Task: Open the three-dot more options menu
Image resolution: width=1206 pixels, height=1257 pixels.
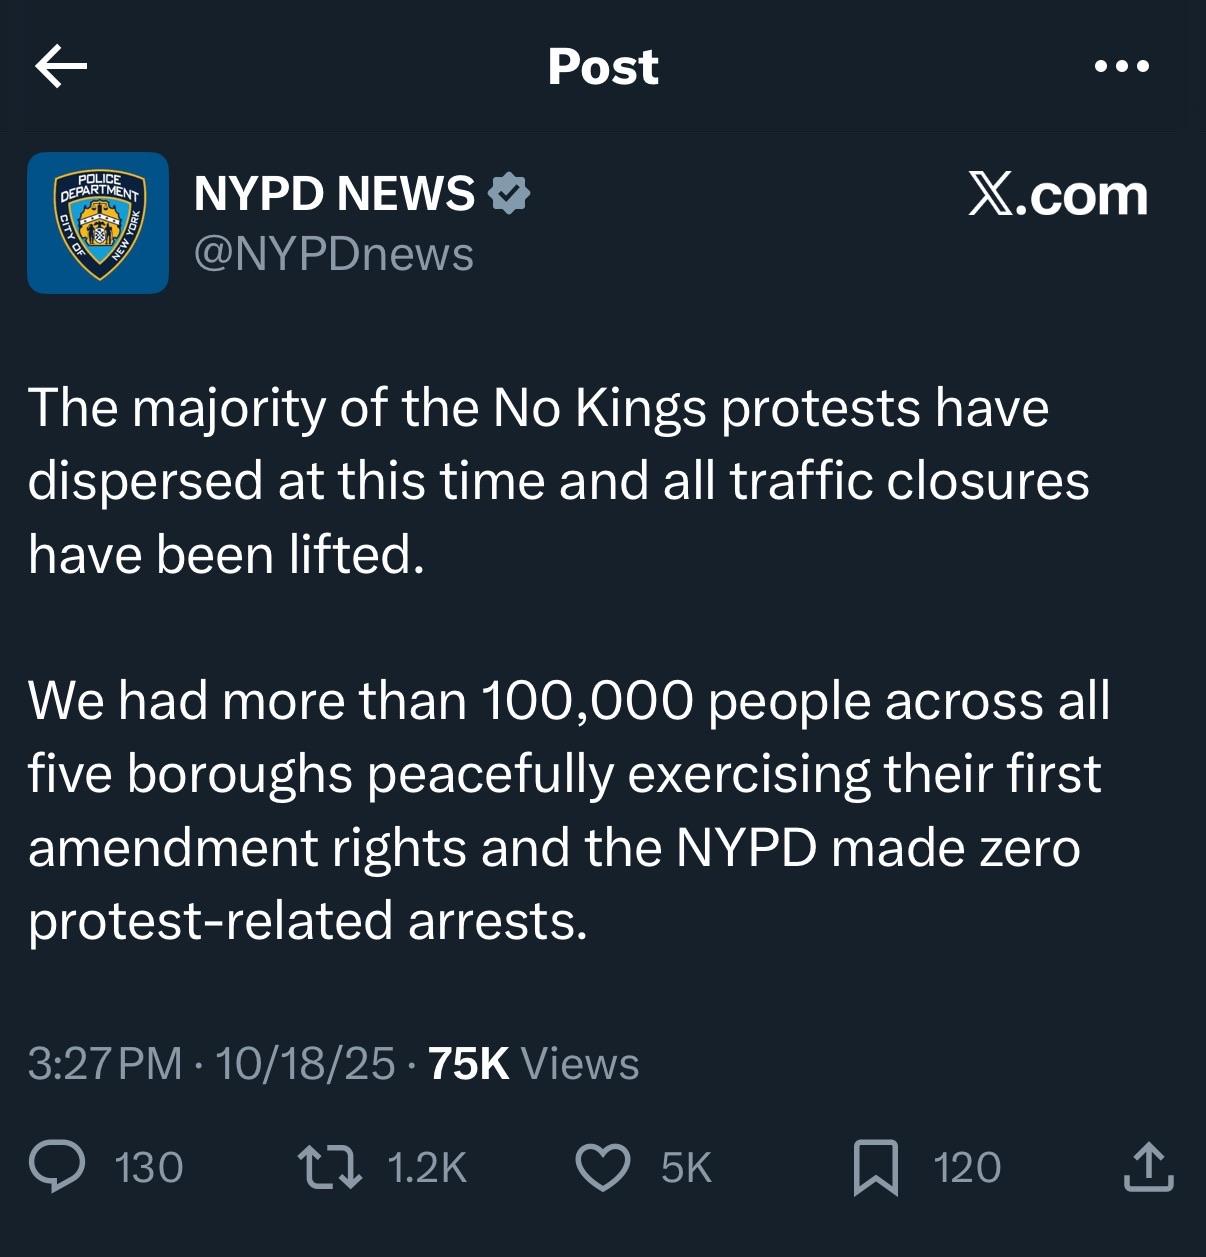Action: click(1121, 67)
